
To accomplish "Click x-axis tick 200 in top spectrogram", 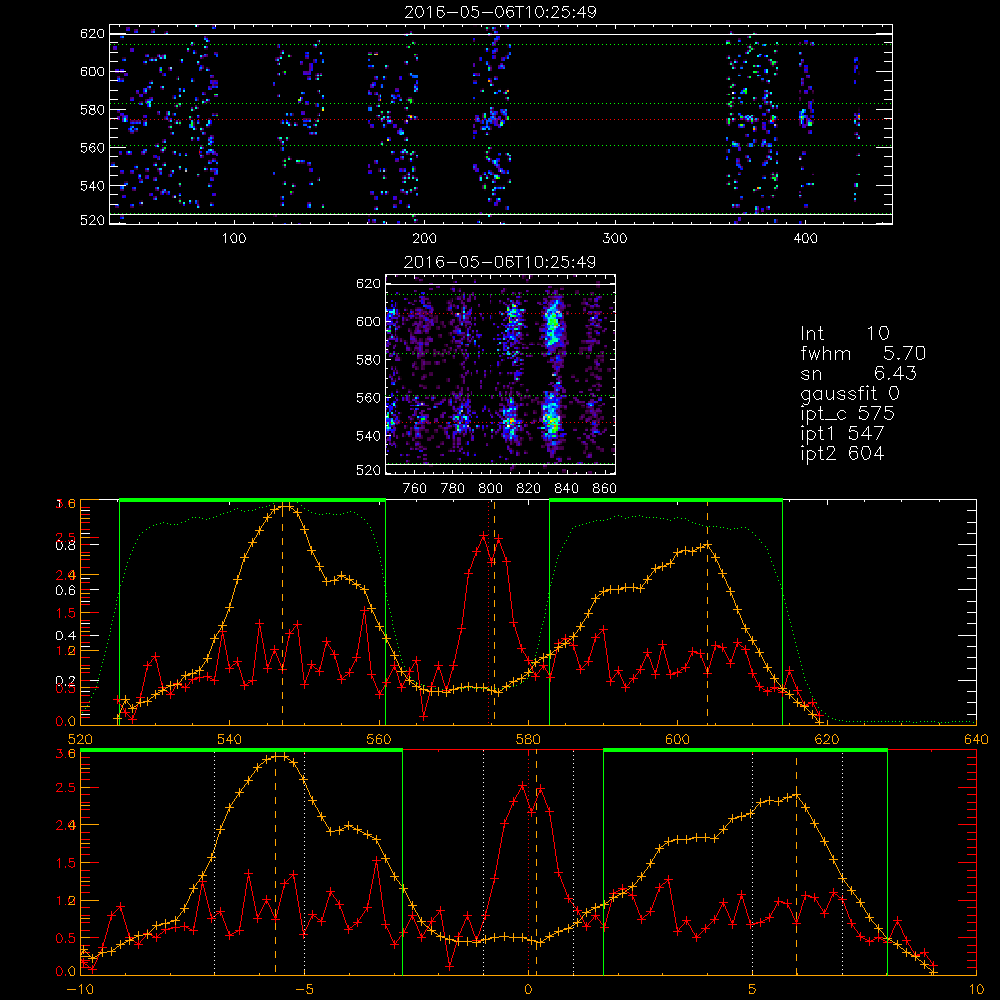I will click(x=424, y=239).
